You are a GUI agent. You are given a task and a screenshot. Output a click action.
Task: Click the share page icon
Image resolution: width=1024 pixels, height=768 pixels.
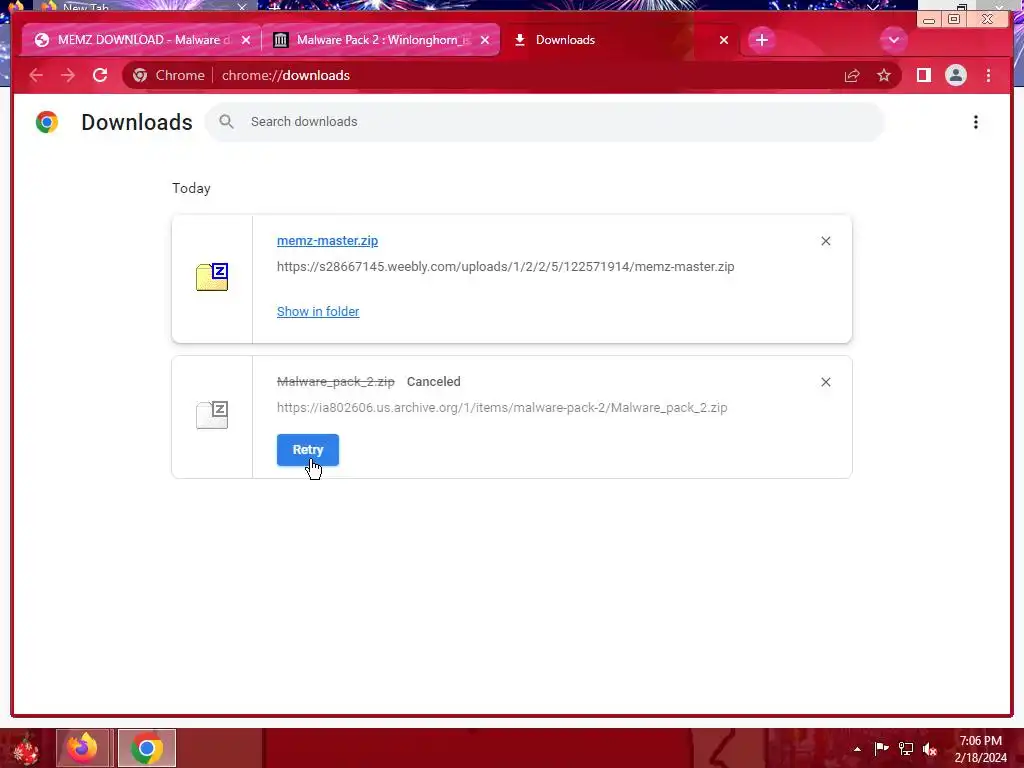(852, 76)
